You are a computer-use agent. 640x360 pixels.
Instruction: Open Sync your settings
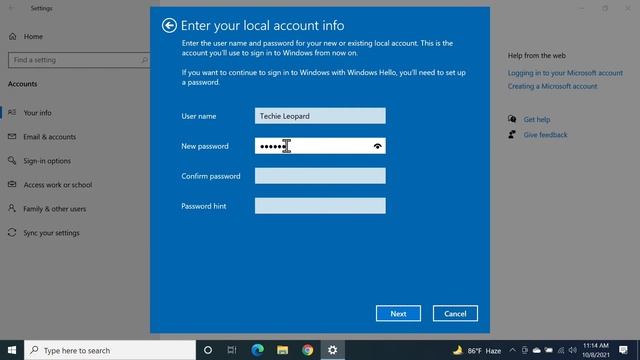51,233
